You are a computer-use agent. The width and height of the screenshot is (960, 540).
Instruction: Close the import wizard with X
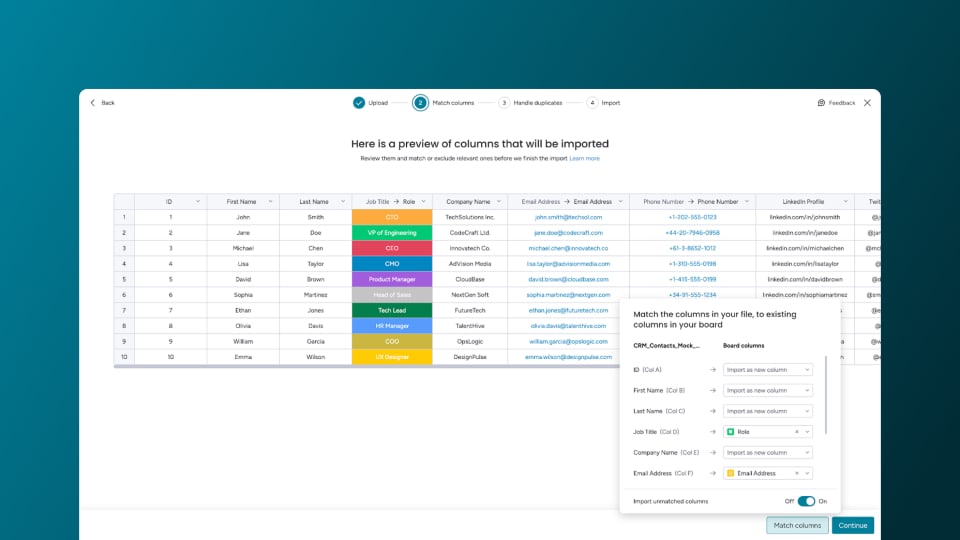click(868, 103)
